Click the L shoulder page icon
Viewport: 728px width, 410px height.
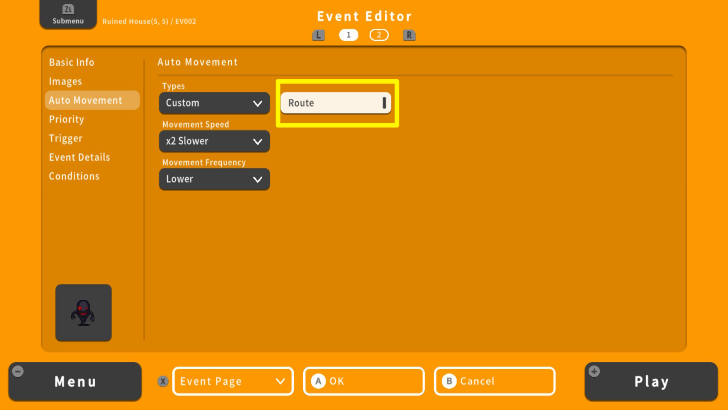point(318,35)
